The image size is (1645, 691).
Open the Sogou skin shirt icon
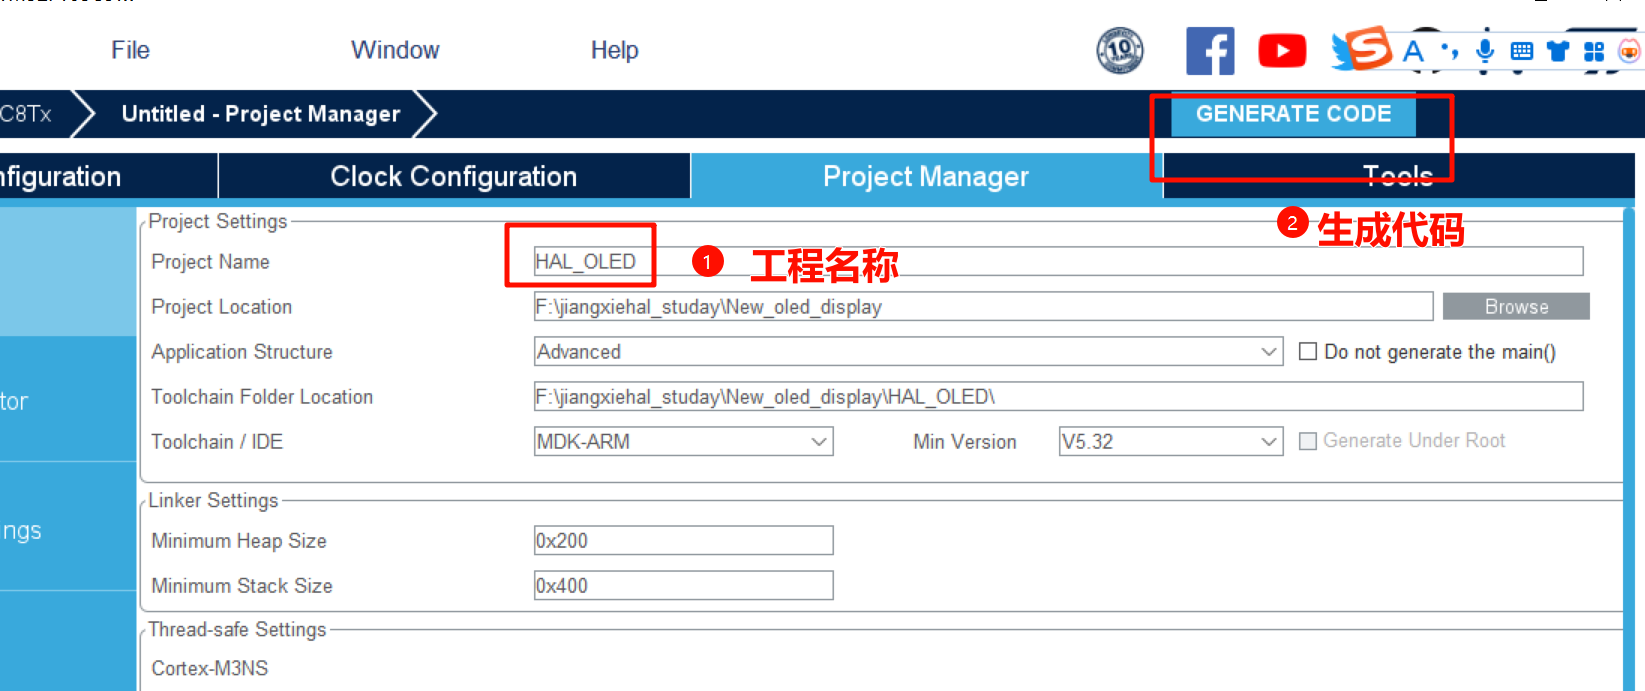(x=1557, y=51)
